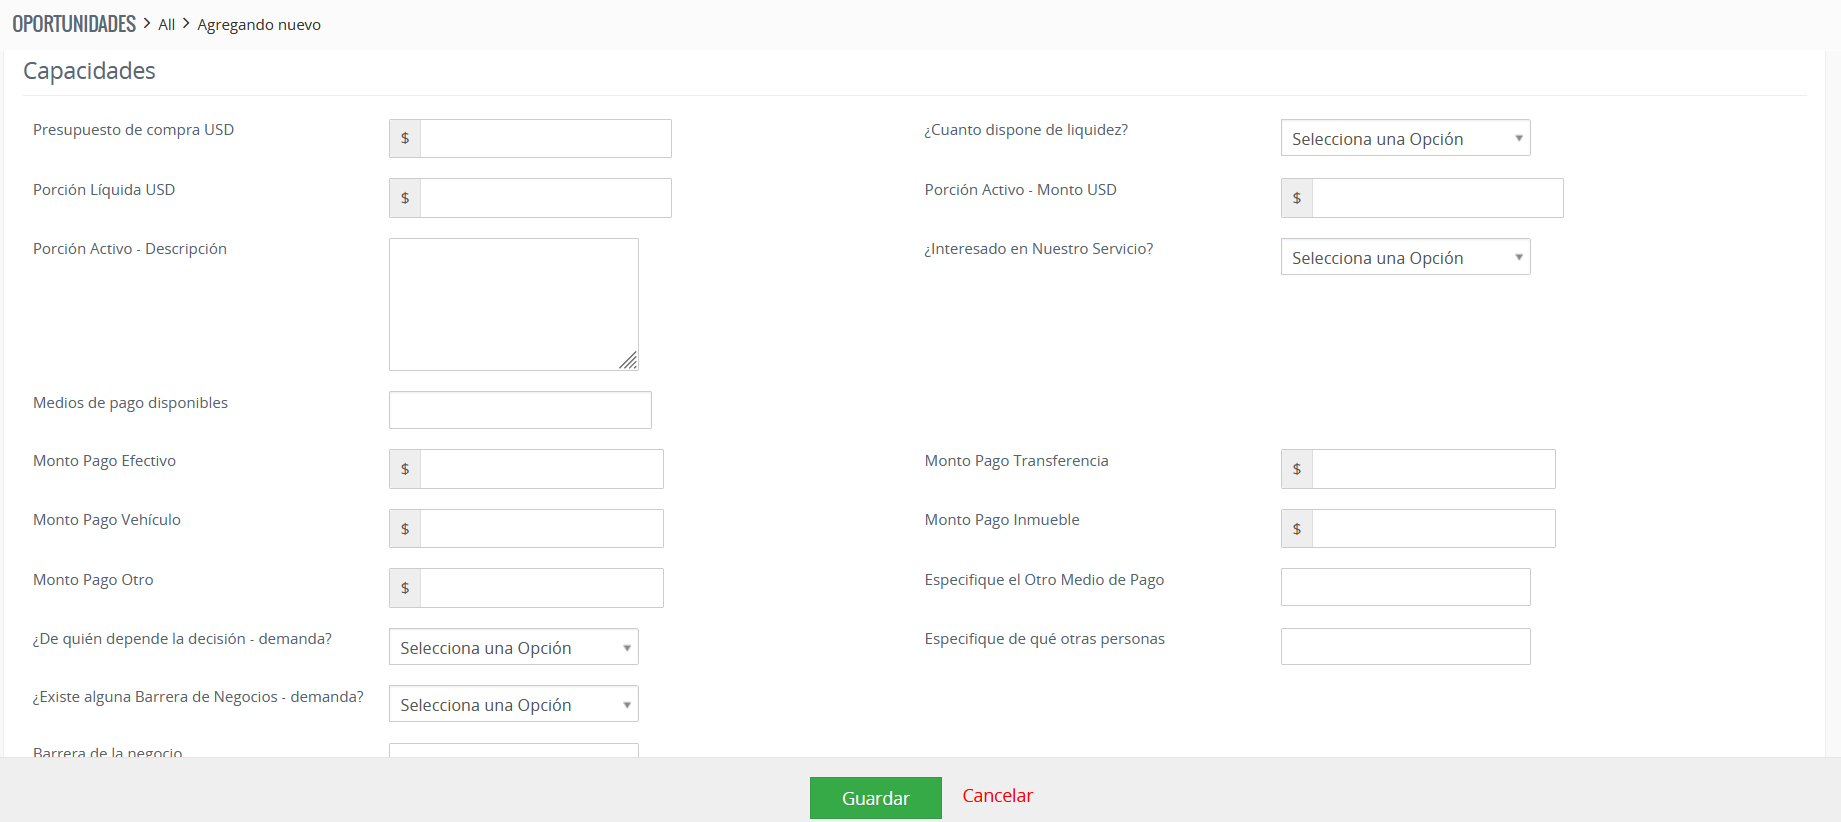Open the OPORTUNIDADES breadcrumb link

[74, 24]
